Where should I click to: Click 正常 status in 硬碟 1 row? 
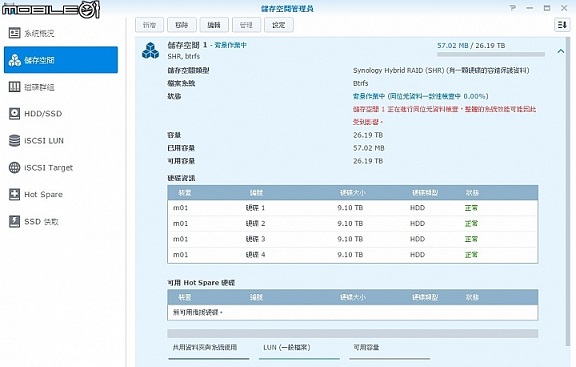coord(471,208)
